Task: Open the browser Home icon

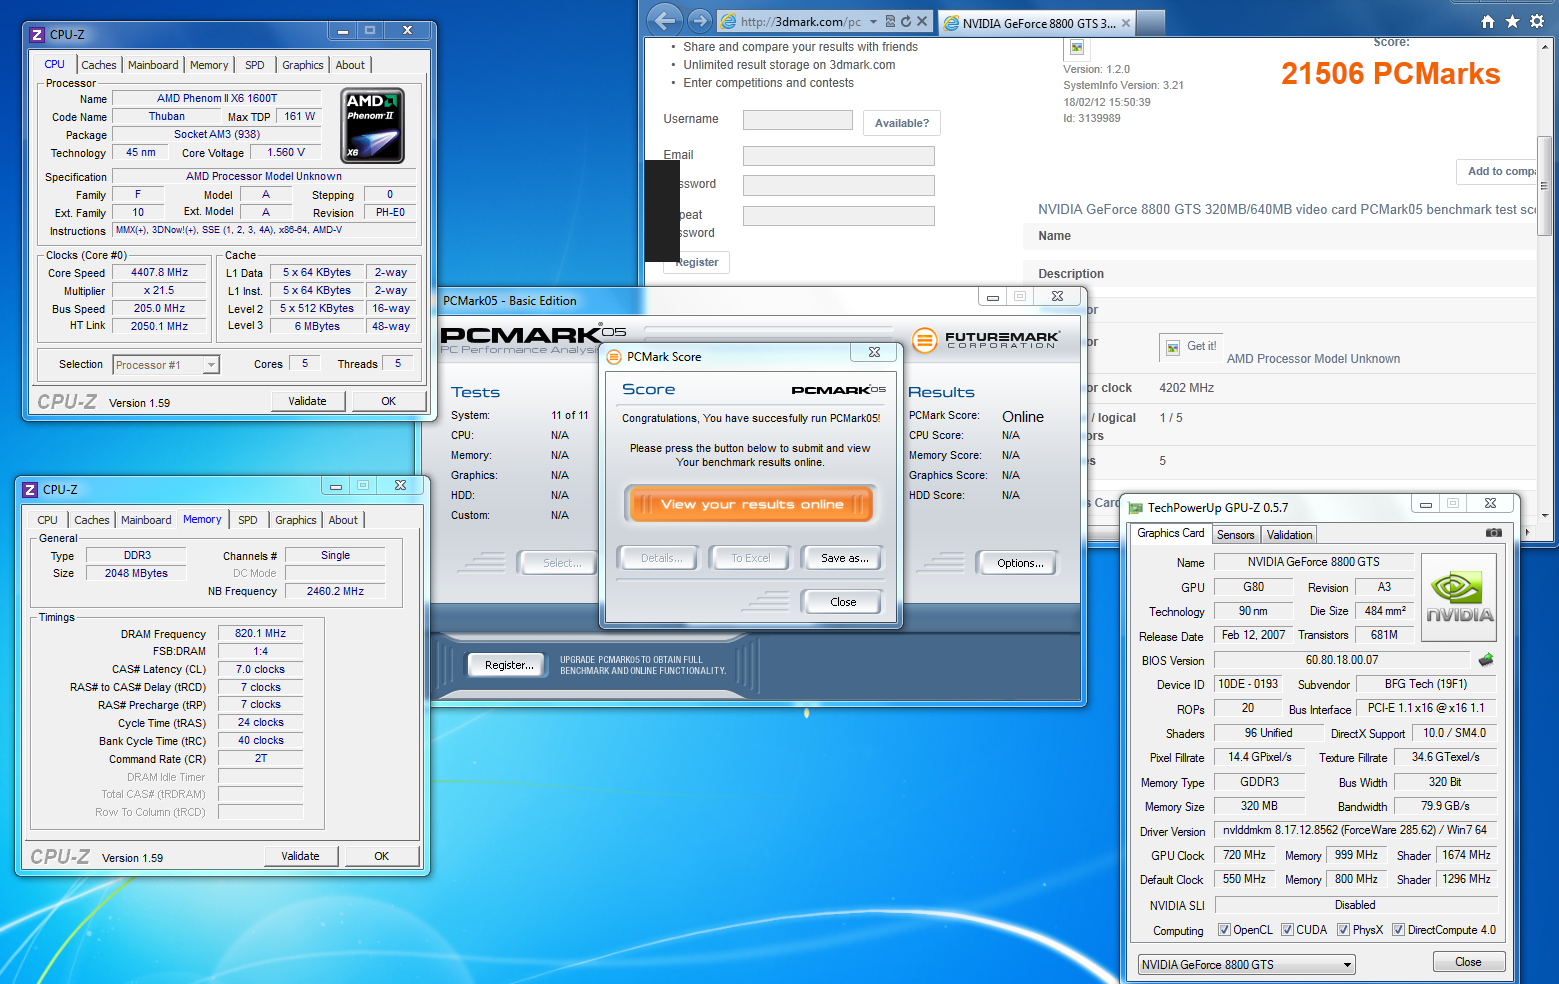Action: [x=1488, y=21]
